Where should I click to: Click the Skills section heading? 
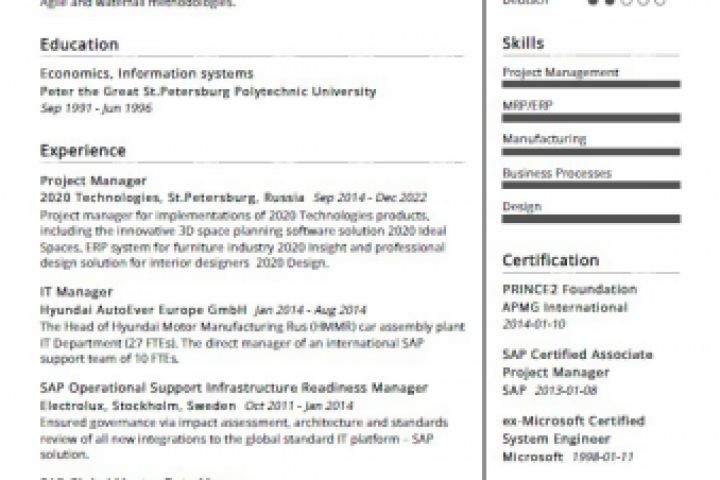click(x=523, y=43)
